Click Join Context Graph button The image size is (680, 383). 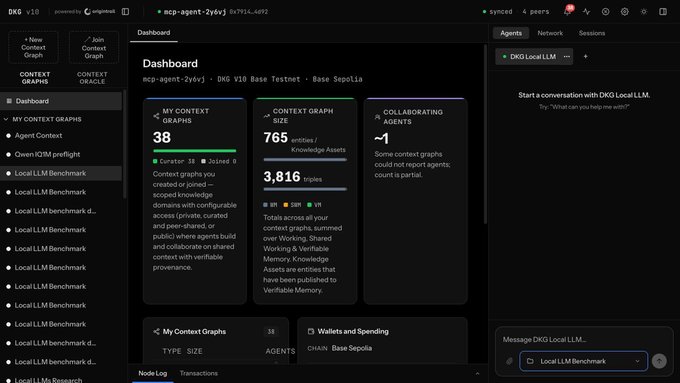(94, 47)
